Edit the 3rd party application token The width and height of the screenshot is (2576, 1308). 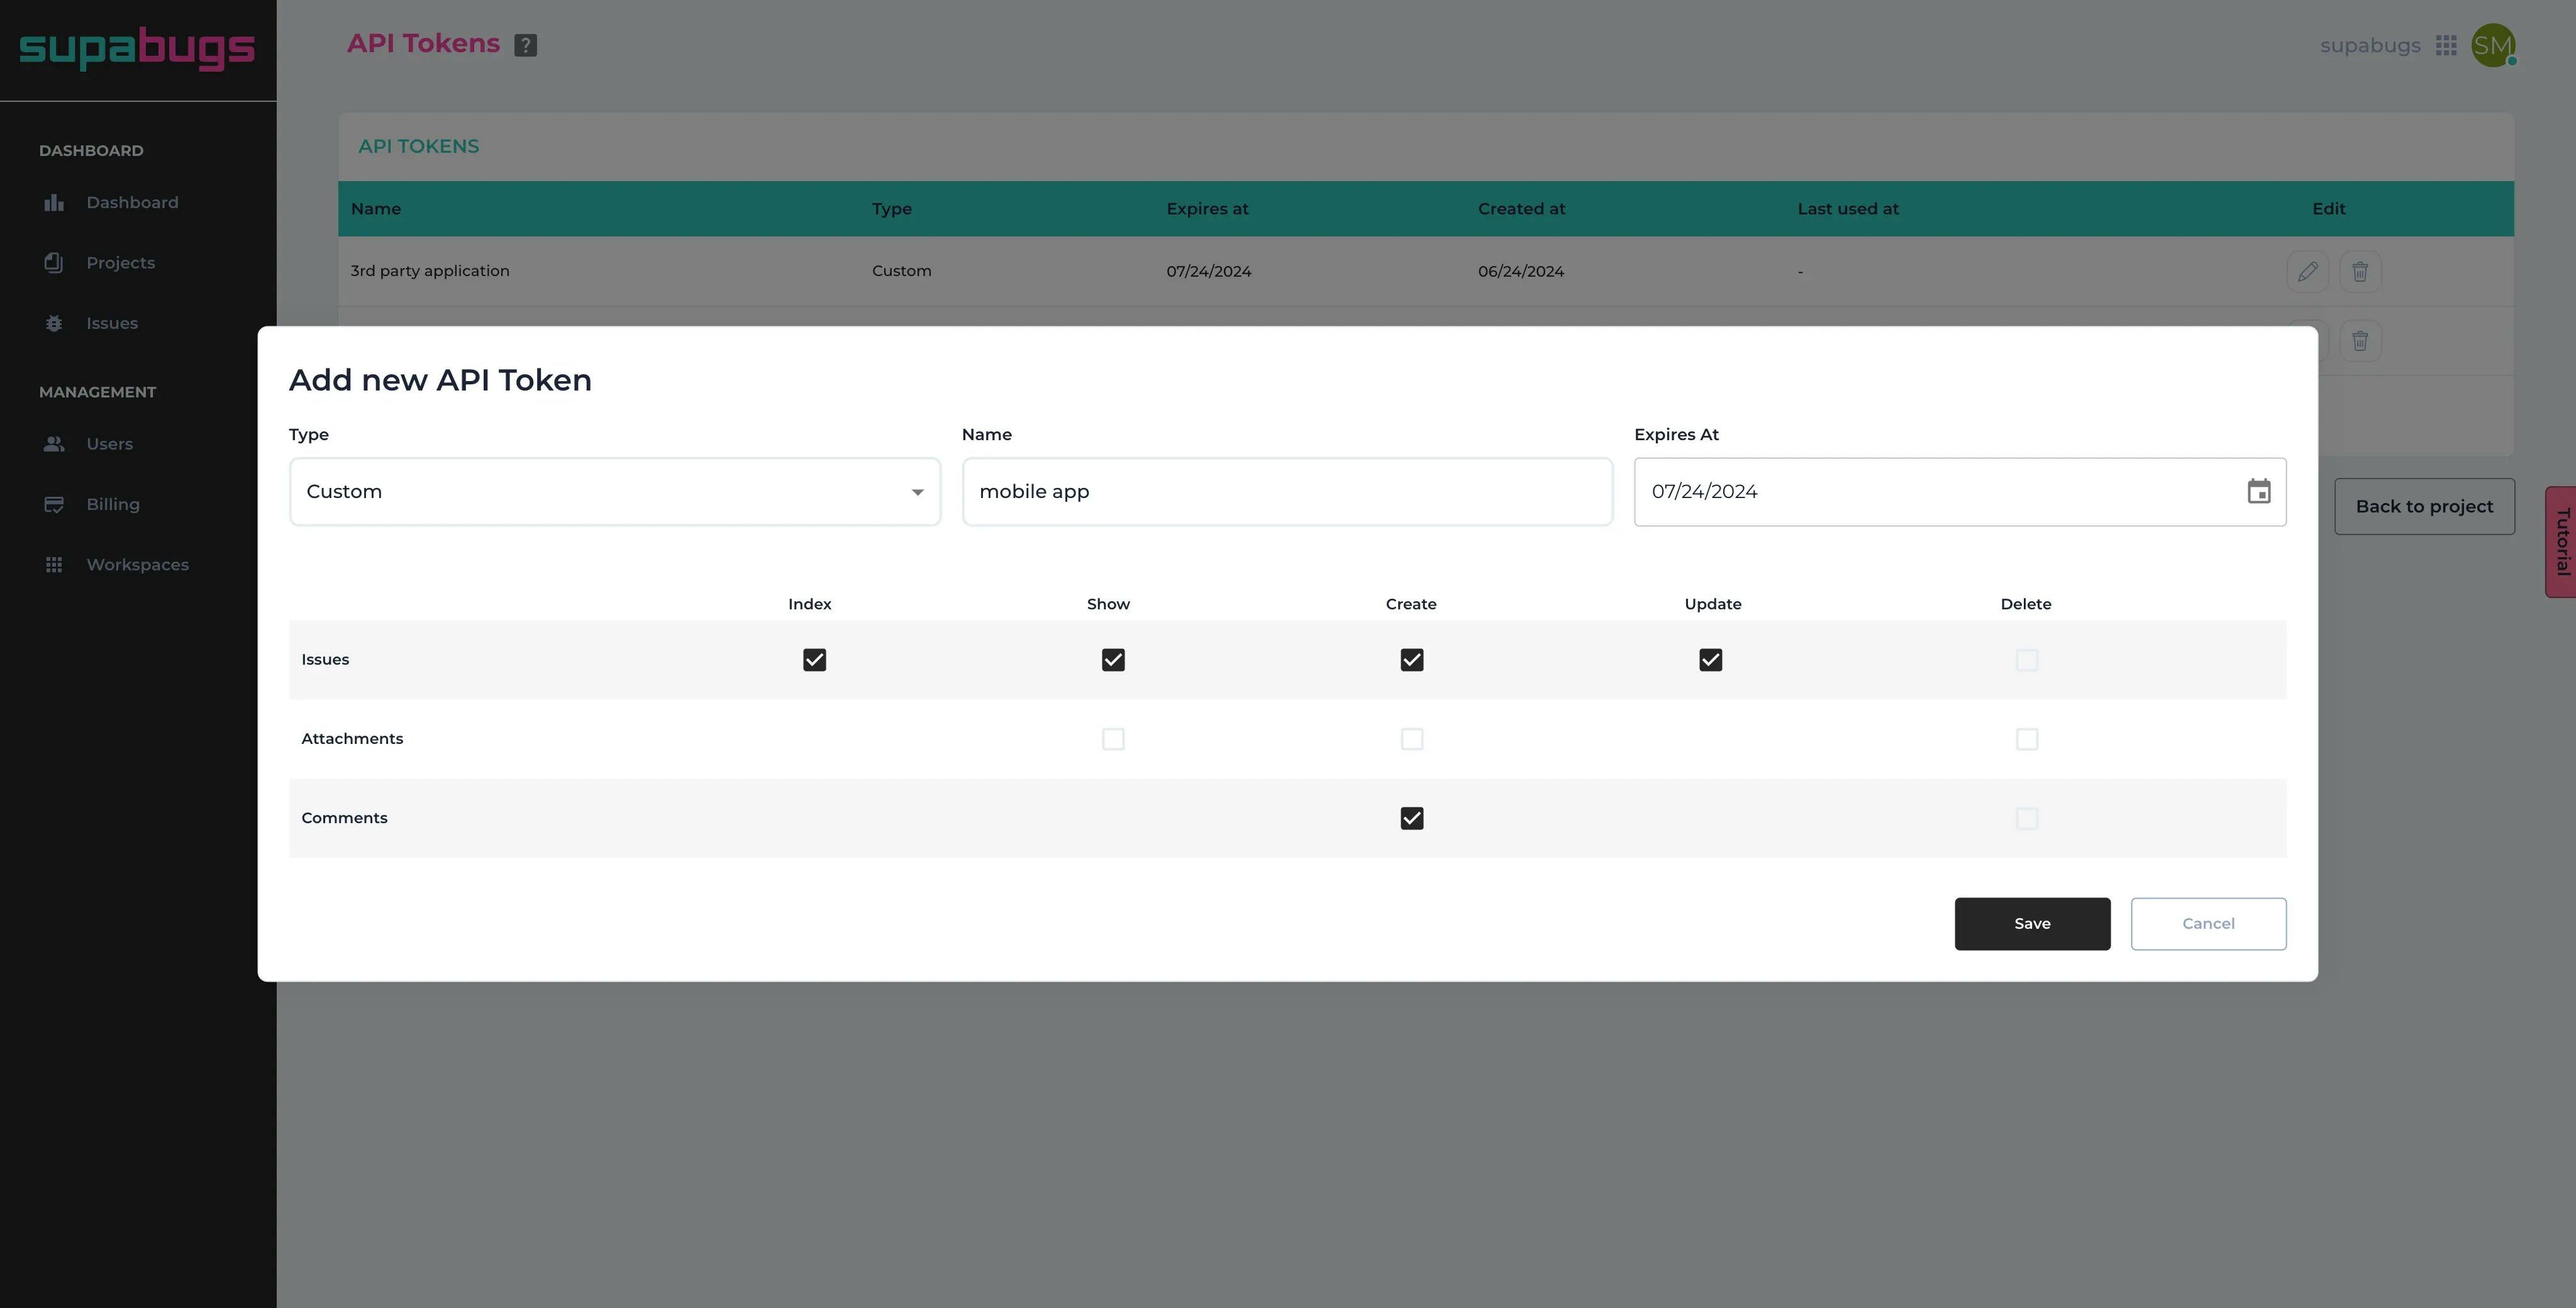2307,271
